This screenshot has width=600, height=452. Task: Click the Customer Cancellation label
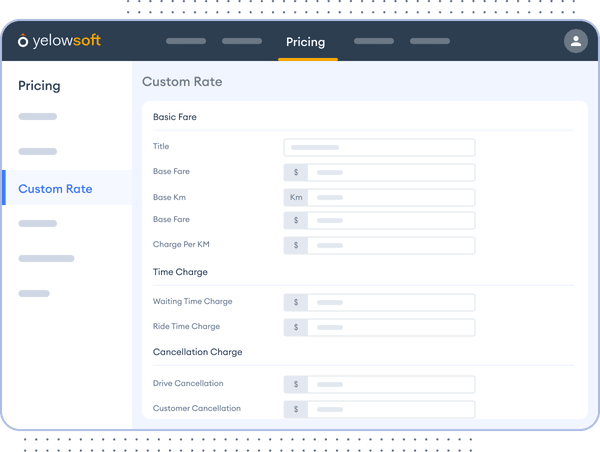point(197,408)
